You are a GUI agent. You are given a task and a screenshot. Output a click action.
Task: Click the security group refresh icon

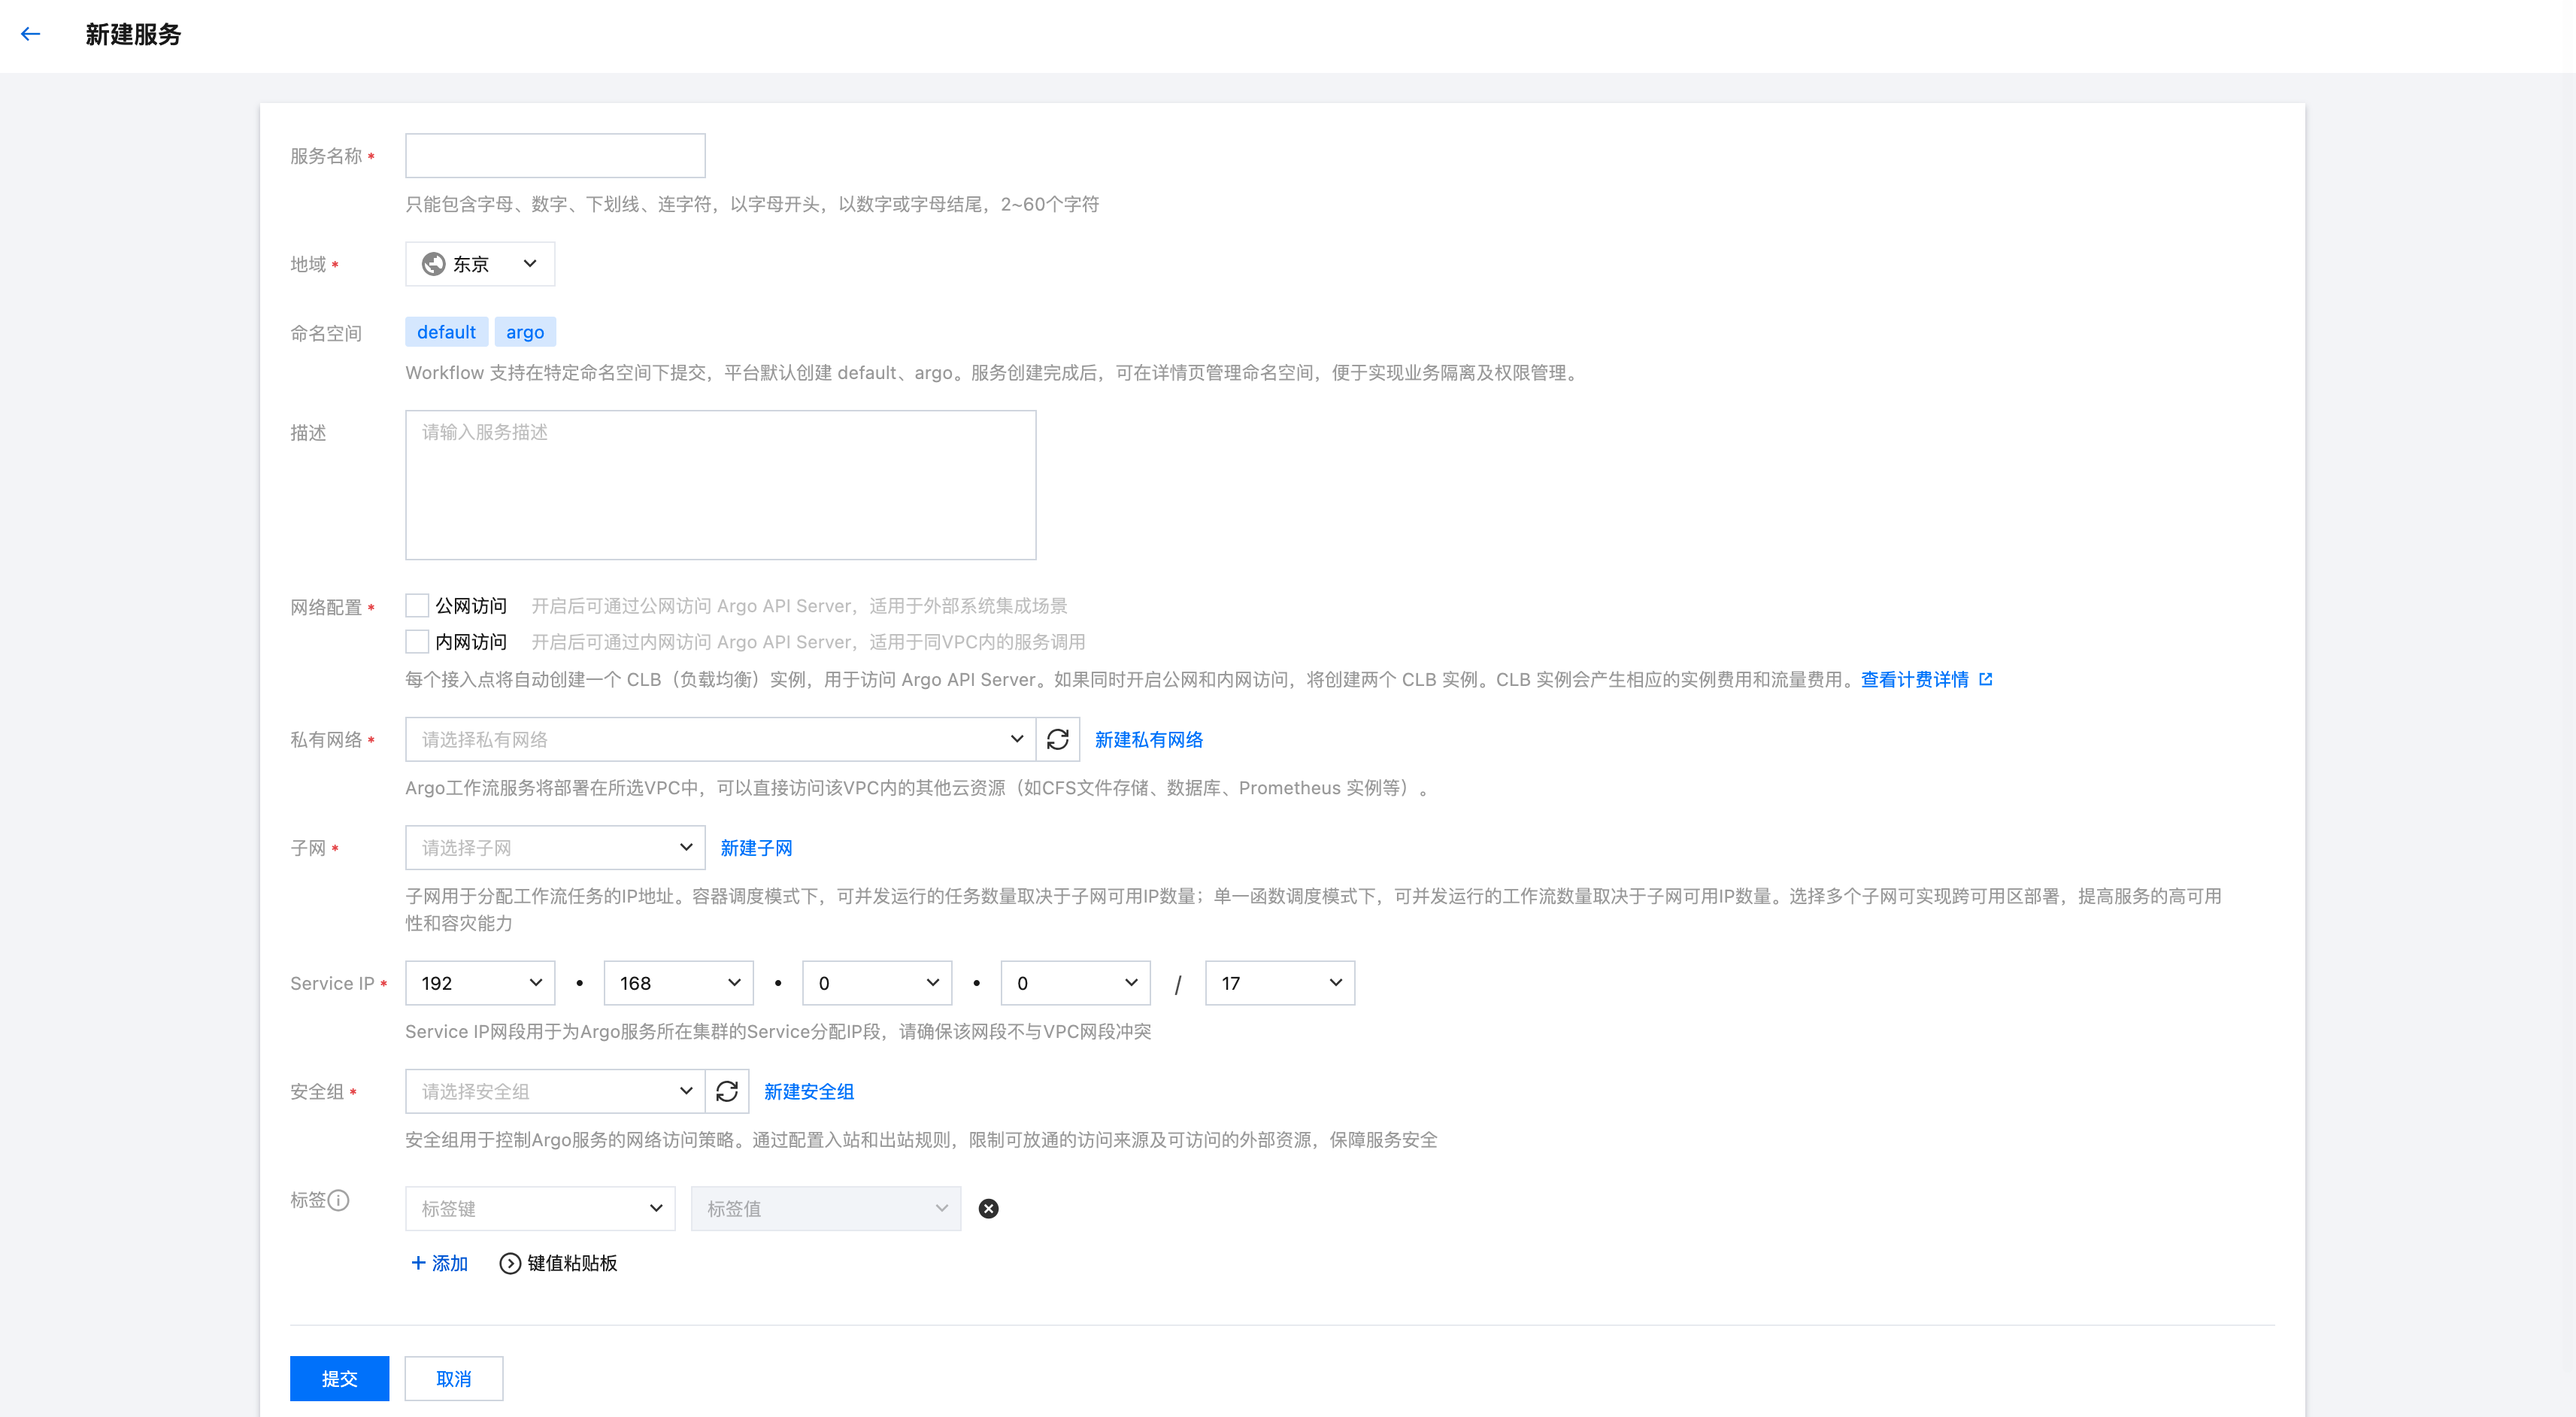tap(727, 1091)
